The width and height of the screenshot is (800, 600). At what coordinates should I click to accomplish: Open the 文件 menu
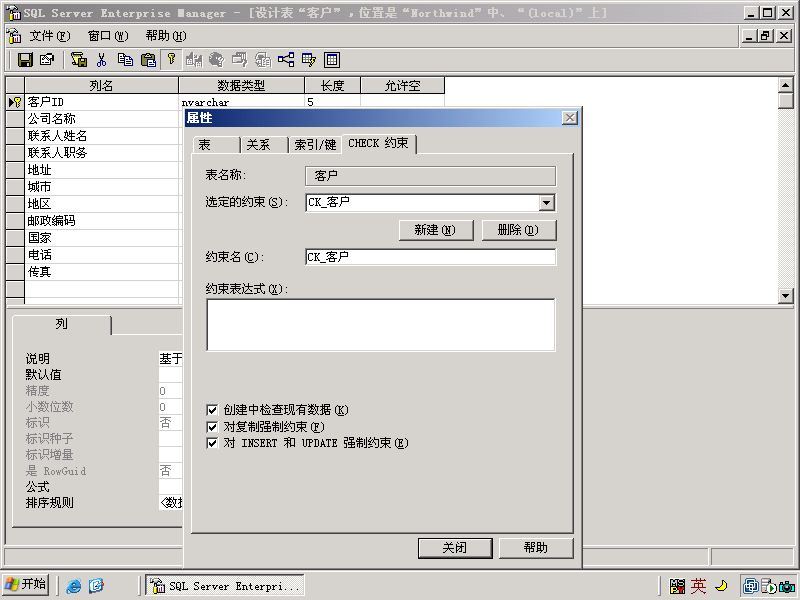coord(49,36)
